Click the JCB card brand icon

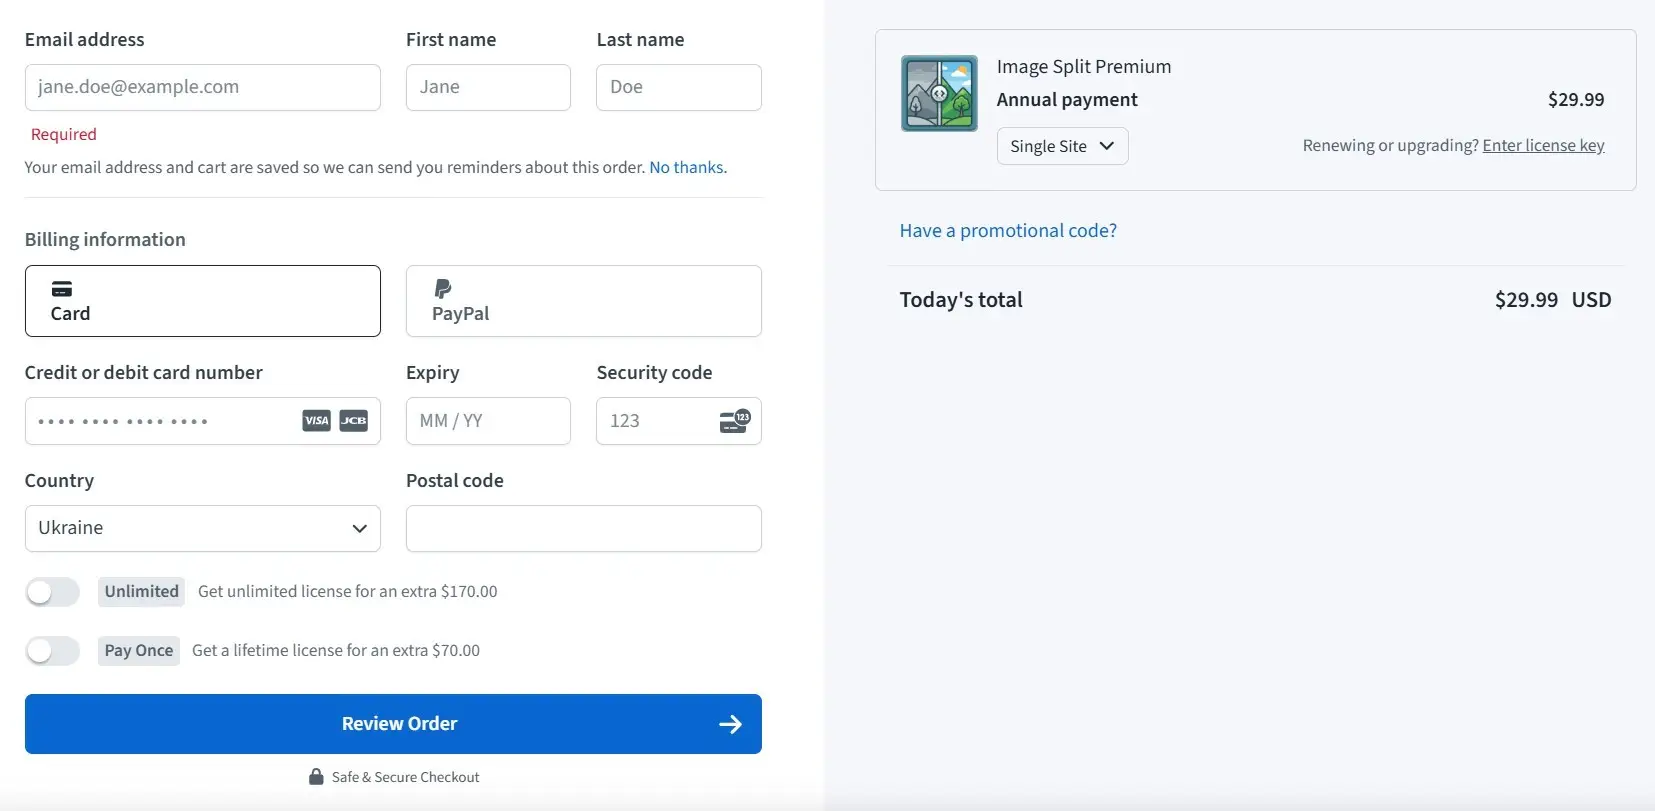pos(353,421)
